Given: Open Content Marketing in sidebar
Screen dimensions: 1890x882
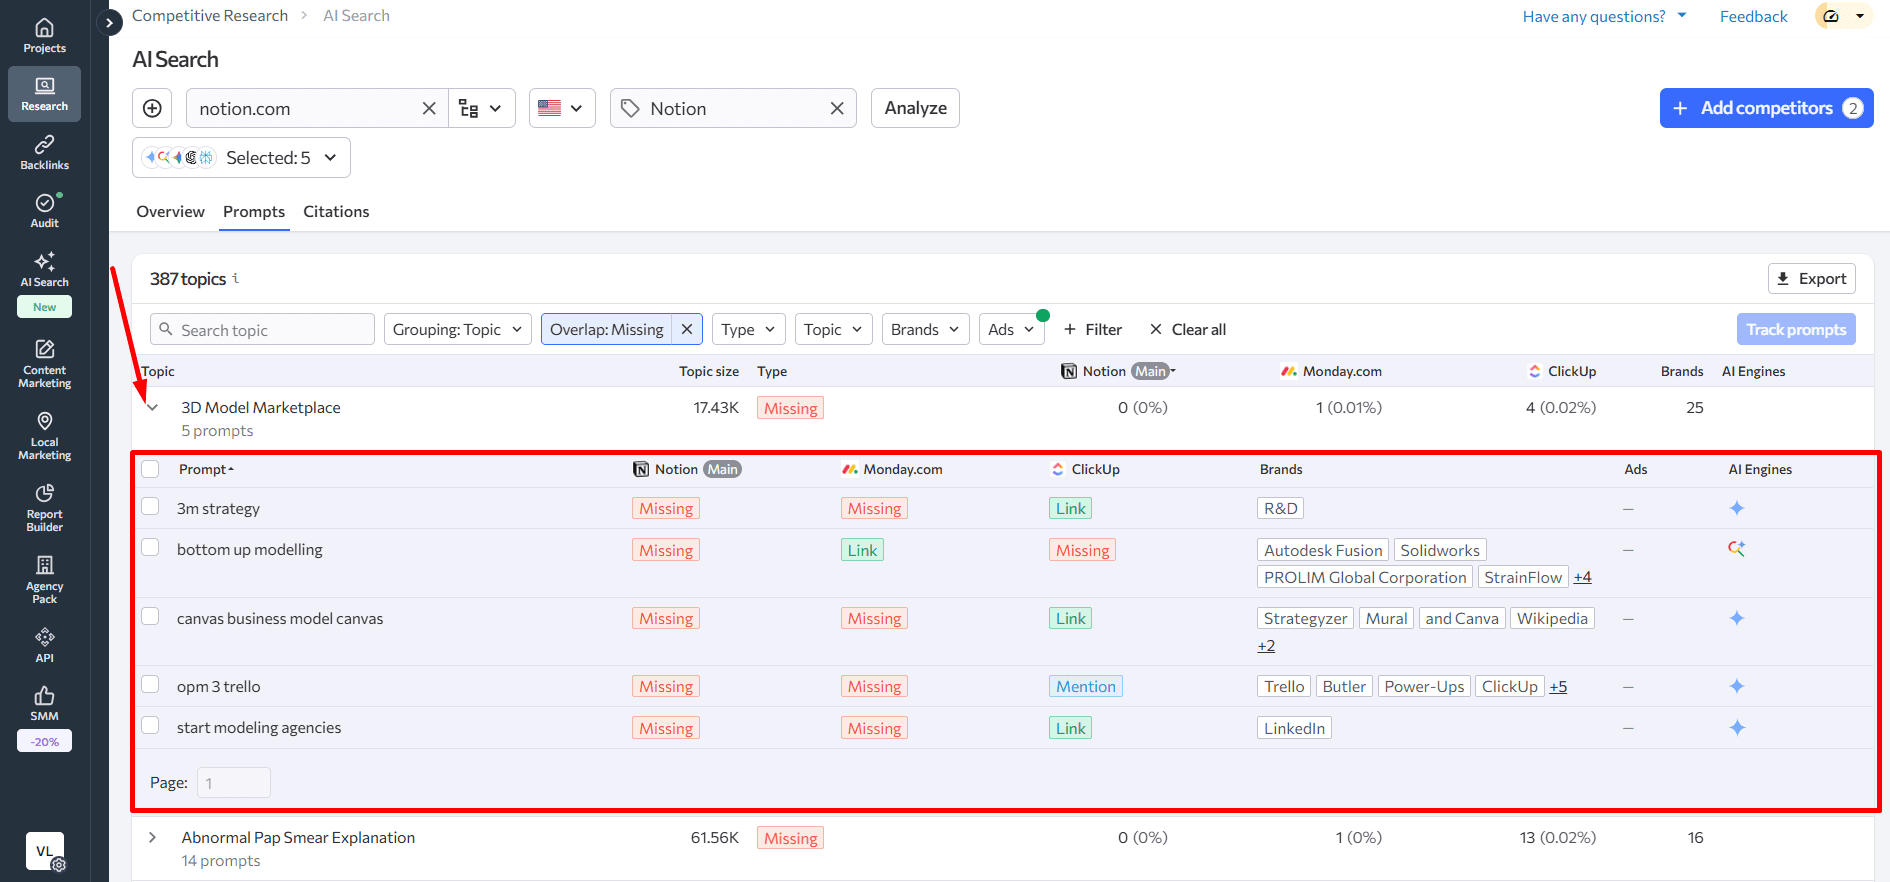Looking at the screenshot, I should (x=44, y=364).
